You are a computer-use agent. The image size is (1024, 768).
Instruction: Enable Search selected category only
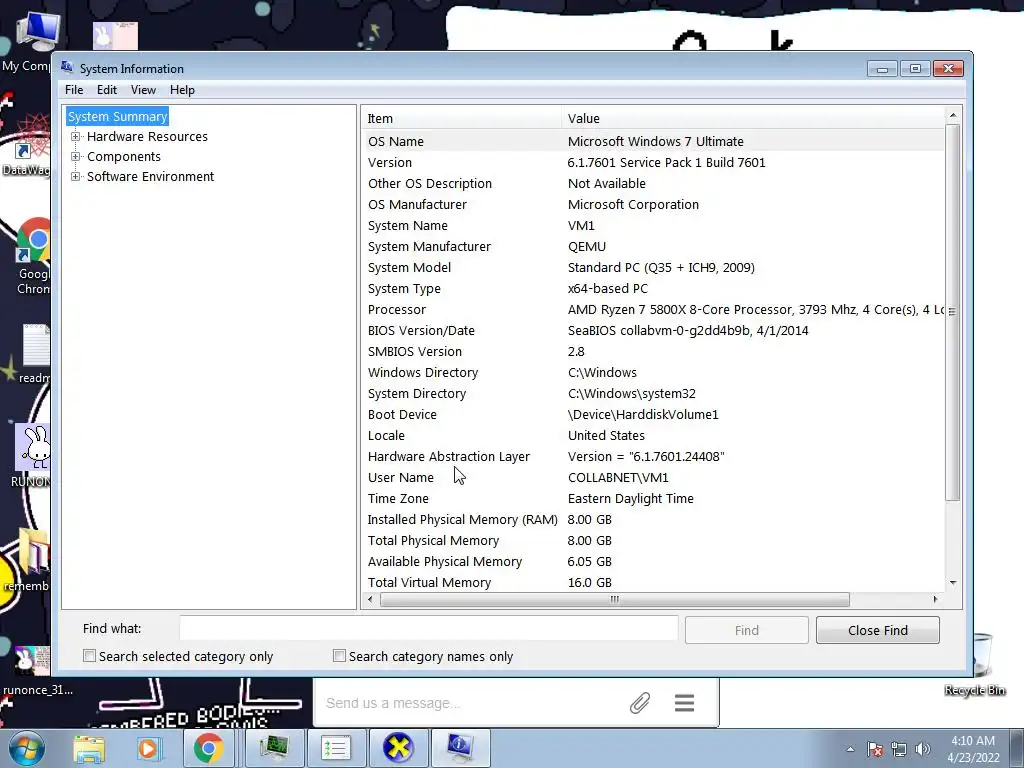[x=89, y=656]
